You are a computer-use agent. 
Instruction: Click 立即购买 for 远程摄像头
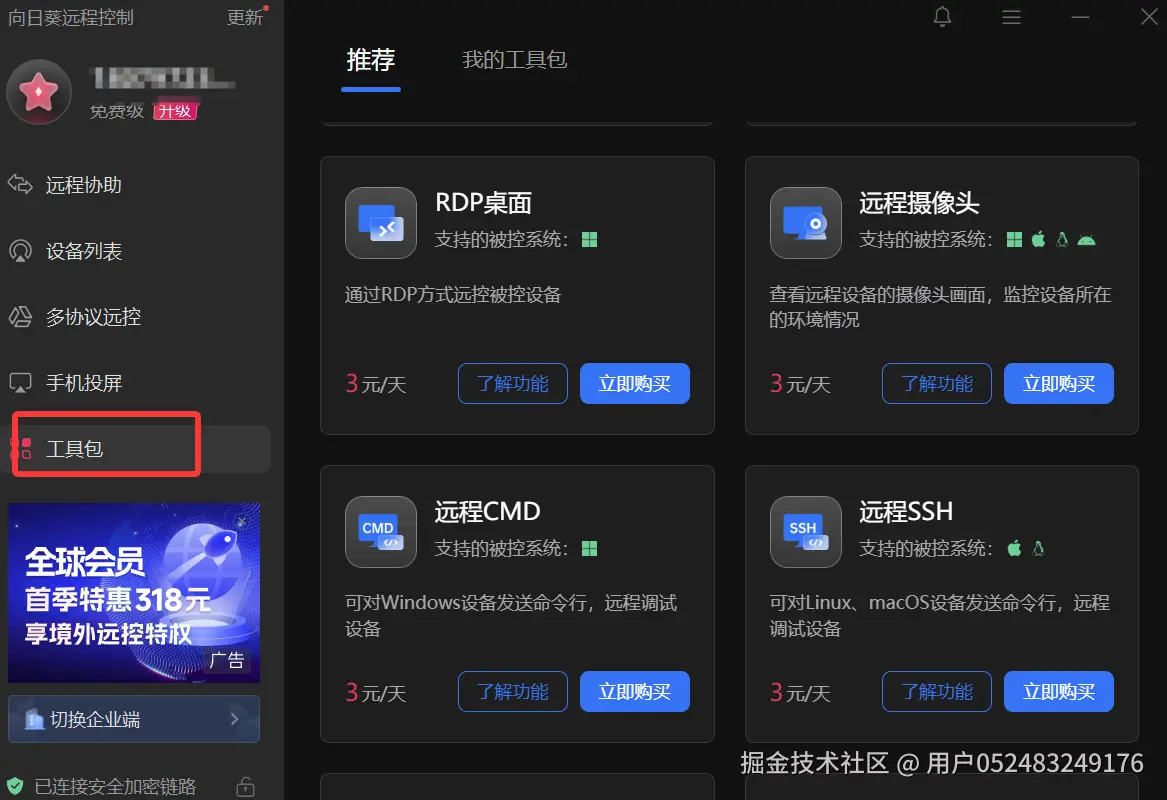coord(1059,383)
